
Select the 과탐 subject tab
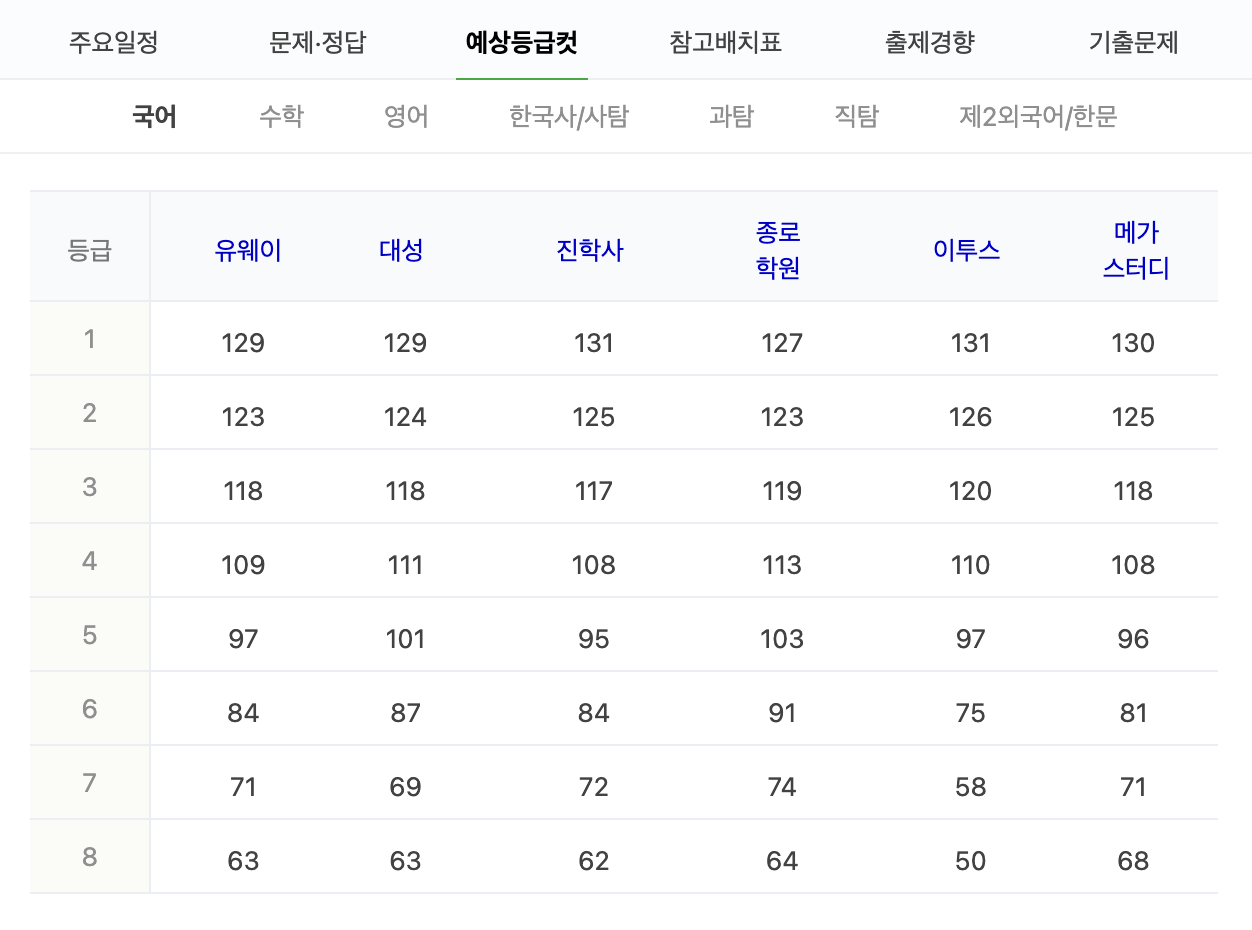[729, 116]
